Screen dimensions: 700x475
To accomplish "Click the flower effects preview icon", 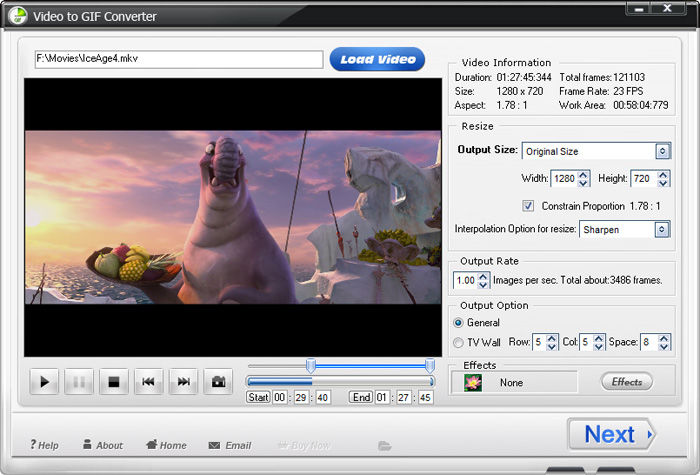I will [473, 383].
